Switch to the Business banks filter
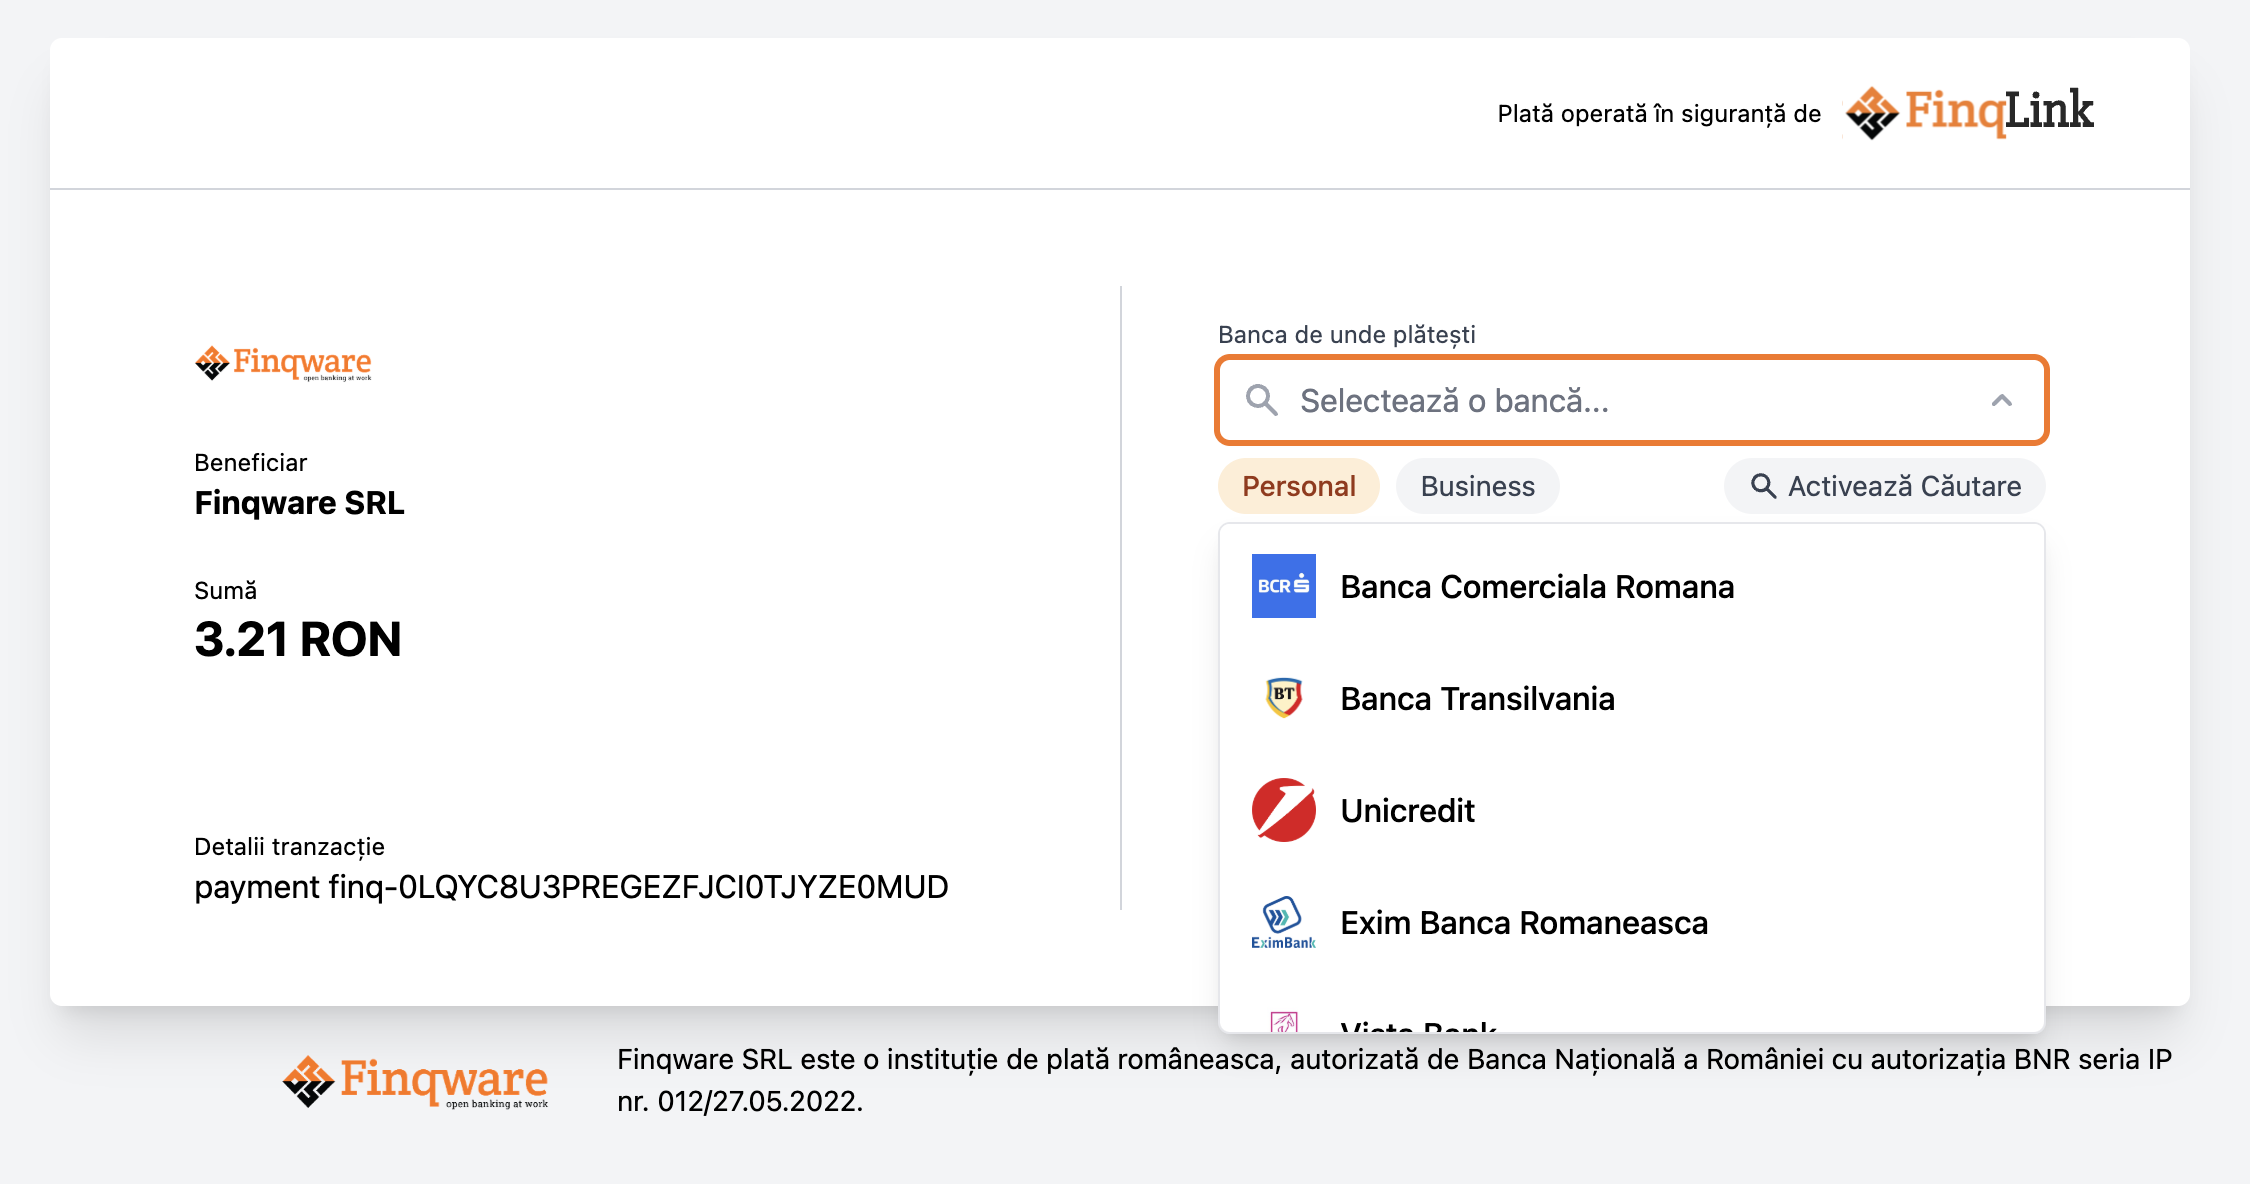 1477,486
